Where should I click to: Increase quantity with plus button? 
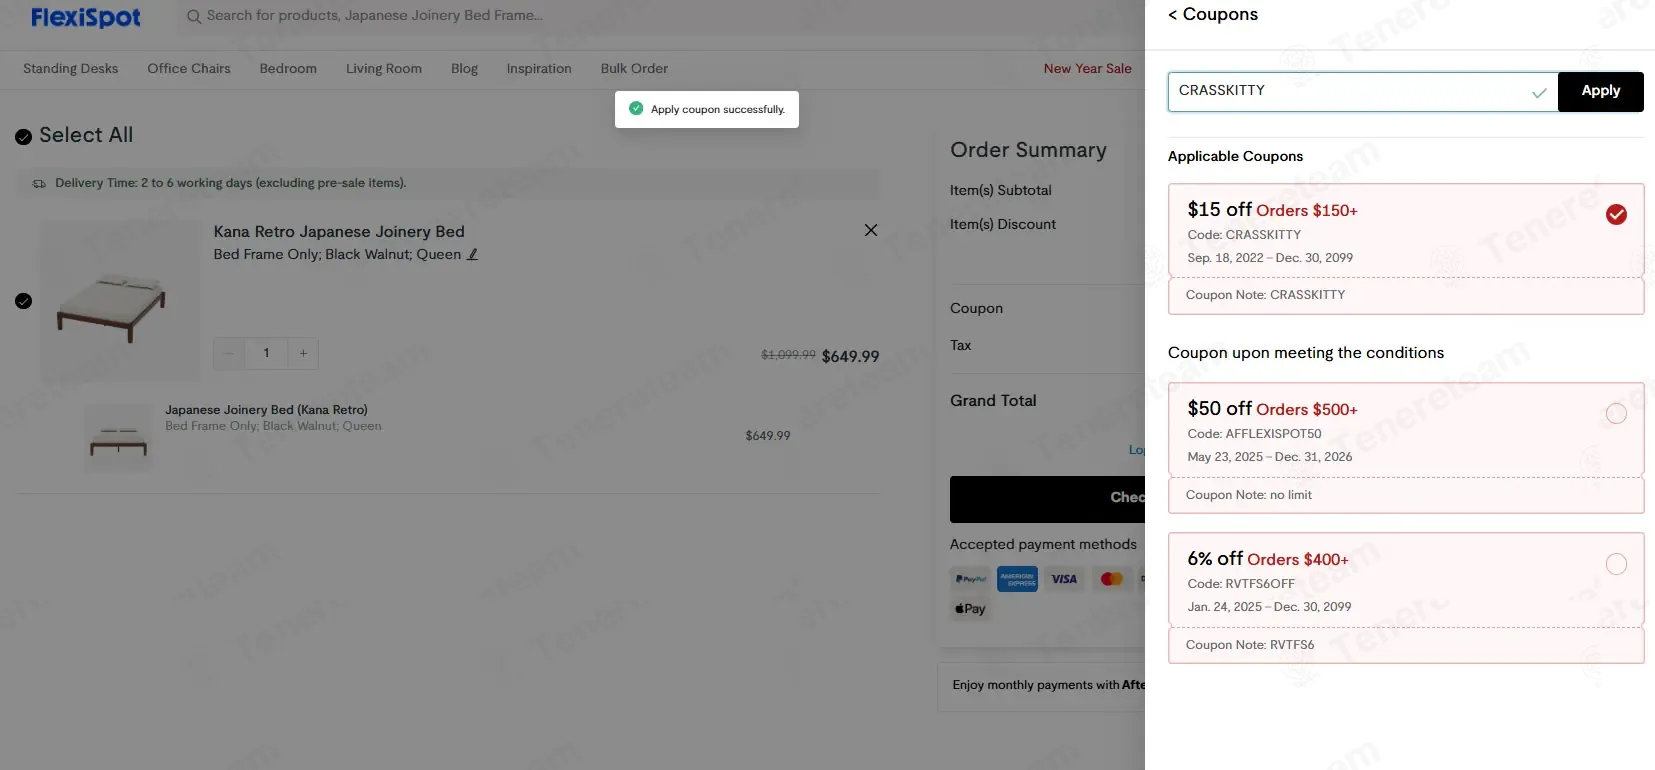pos(303,353)
